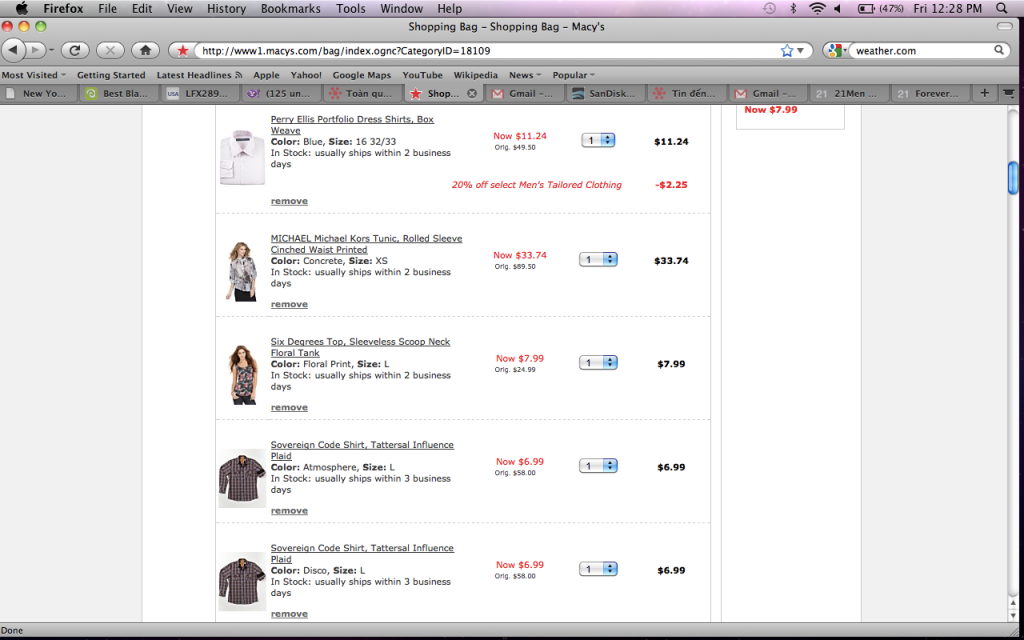Click the Reload page icon
This screenshot has height=640, width=1024.
point(75,49)
